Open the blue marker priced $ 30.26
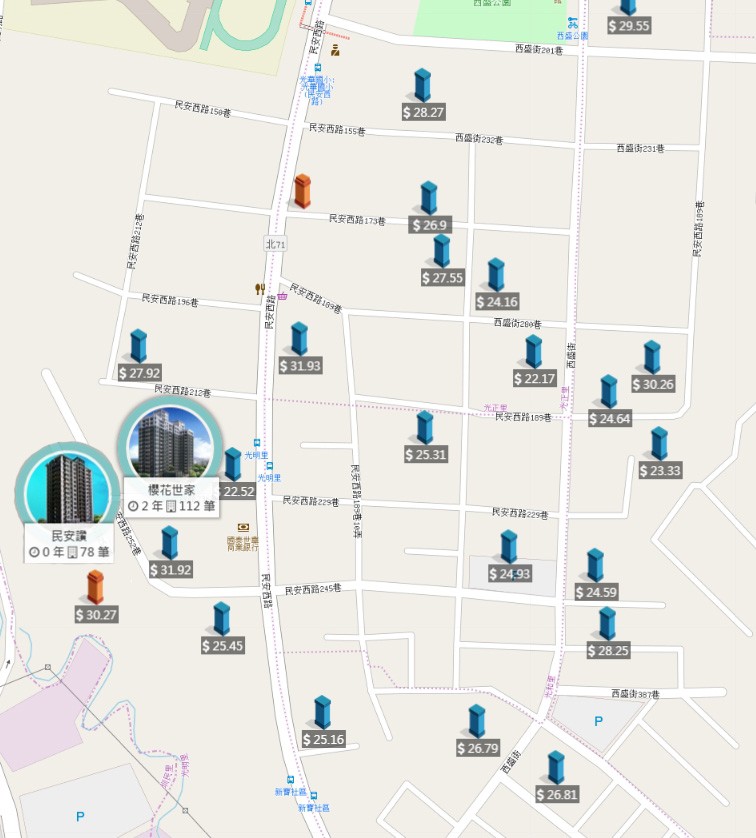This screenshot has height=838, width=756. click(x=652, y=357)
